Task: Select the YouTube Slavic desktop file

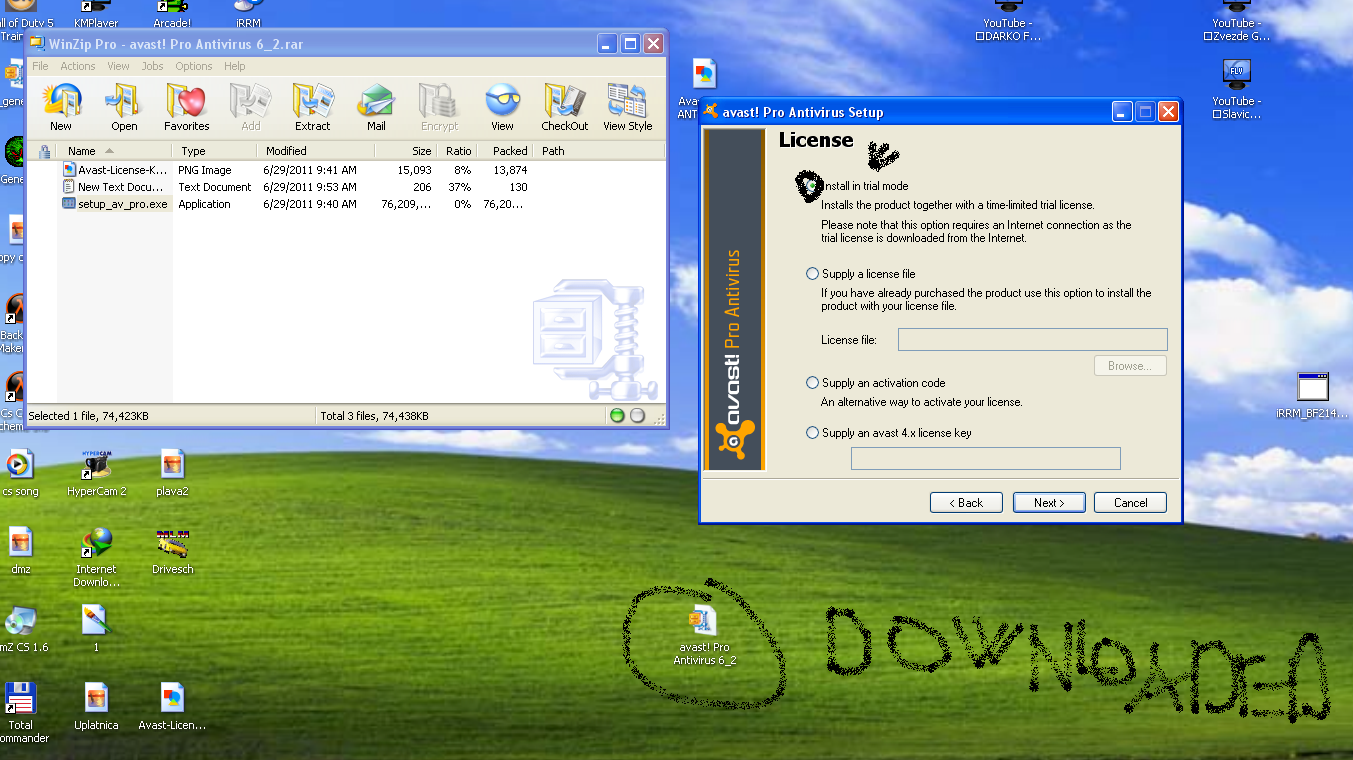Action: [1236, 90]
